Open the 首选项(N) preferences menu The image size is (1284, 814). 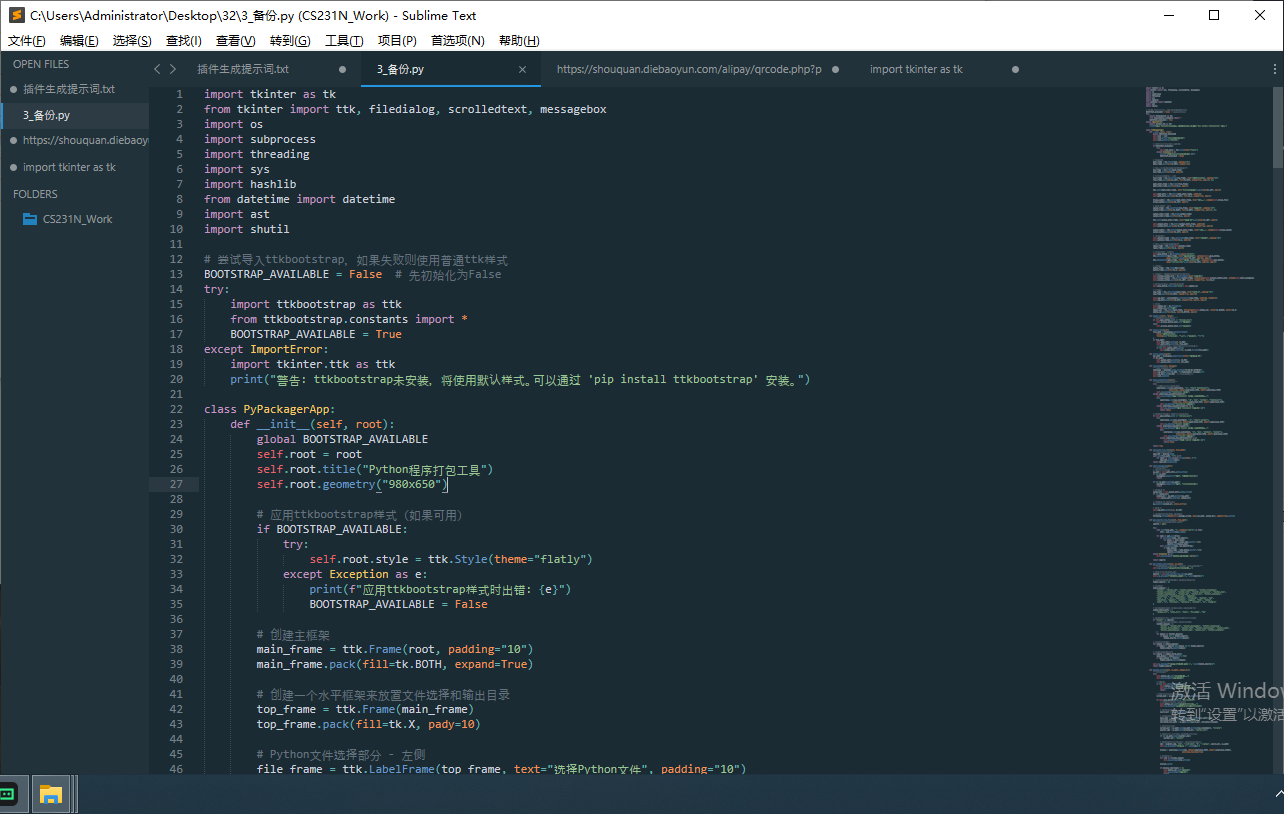point(457,41)
